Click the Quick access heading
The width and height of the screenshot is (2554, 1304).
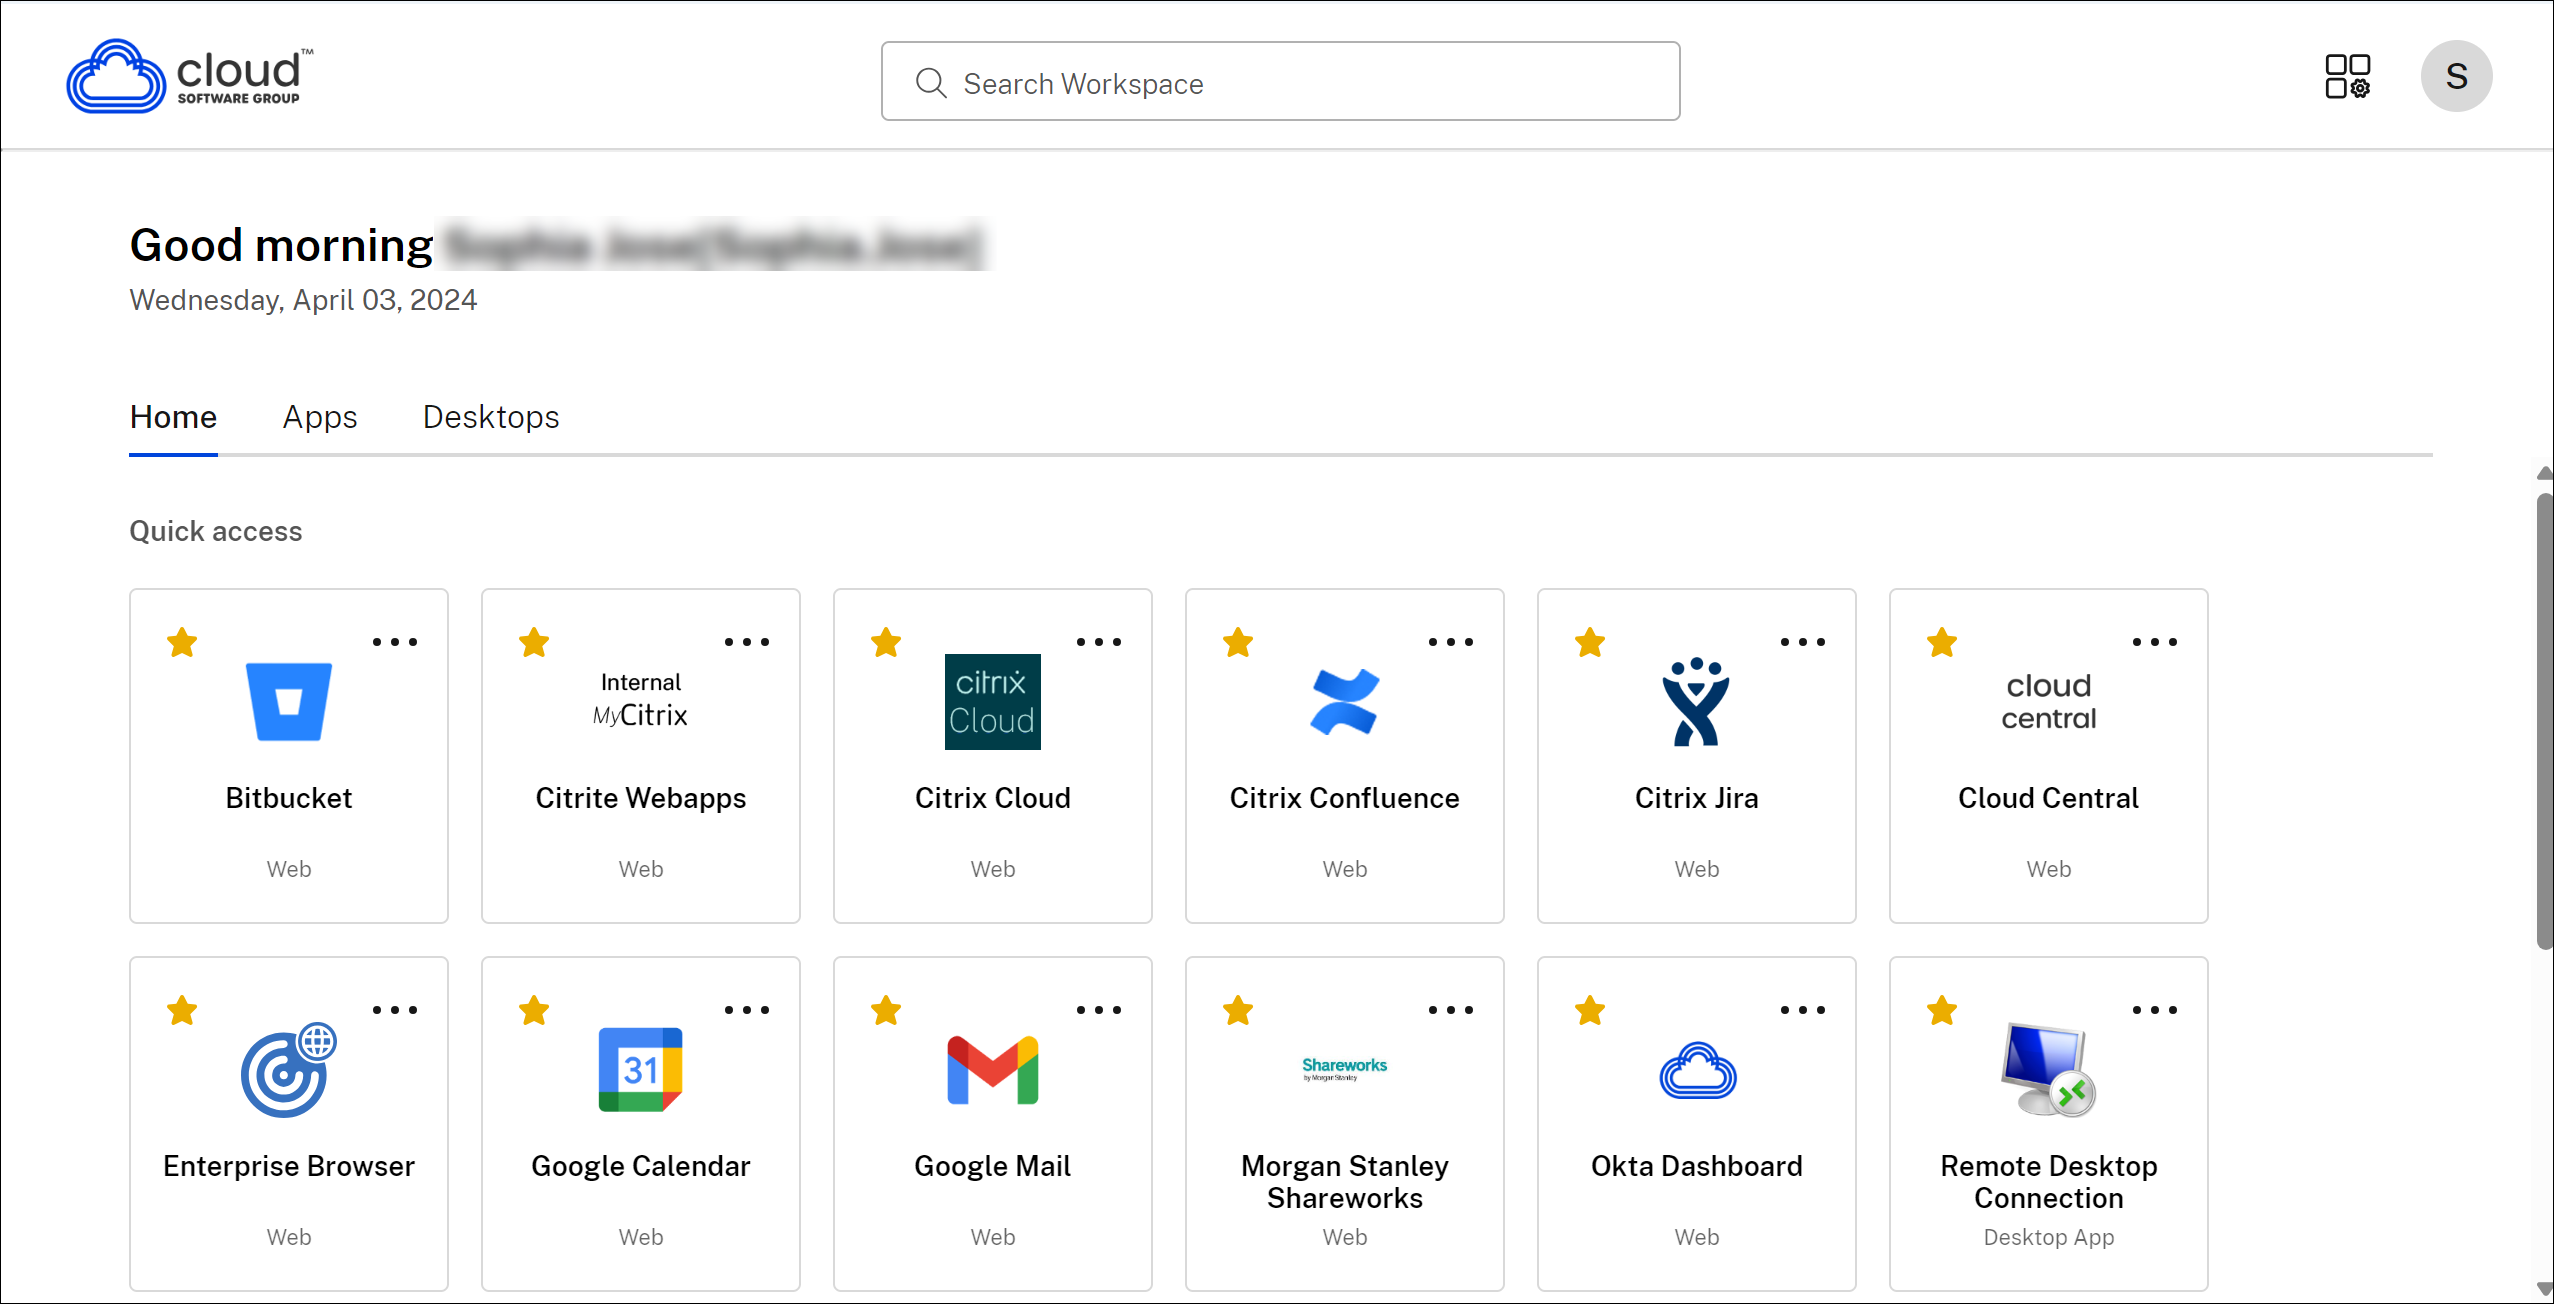[216, 531]
